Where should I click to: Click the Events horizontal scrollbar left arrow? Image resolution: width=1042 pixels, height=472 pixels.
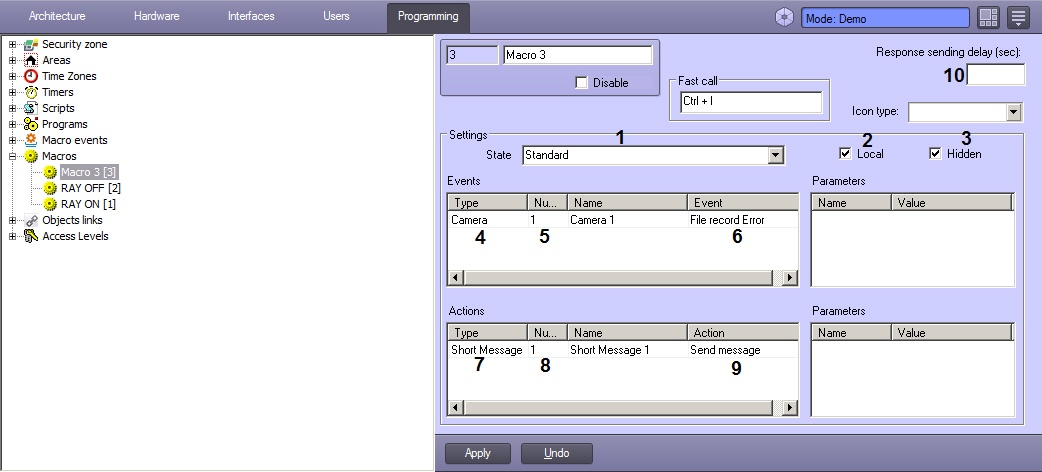pyautogui.click(x=456, y=278)
